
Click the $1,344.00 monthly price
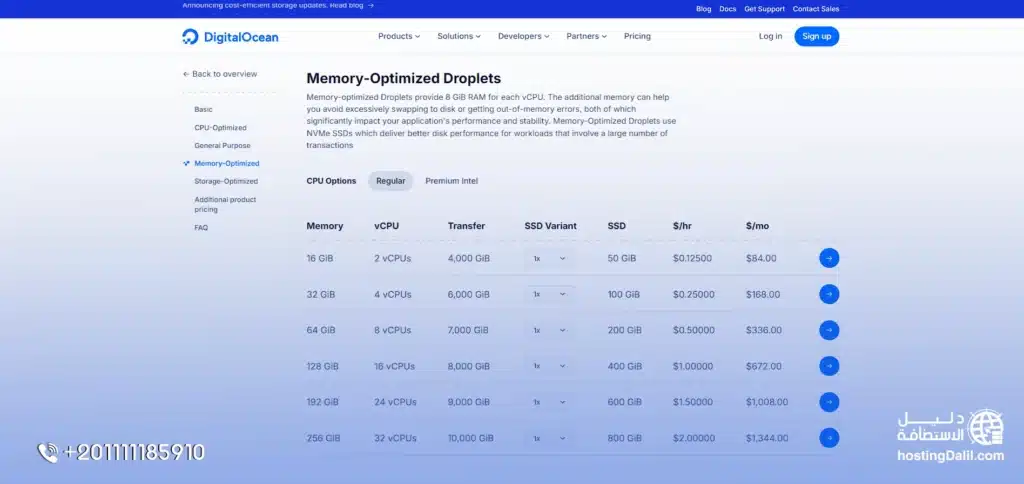767,438
